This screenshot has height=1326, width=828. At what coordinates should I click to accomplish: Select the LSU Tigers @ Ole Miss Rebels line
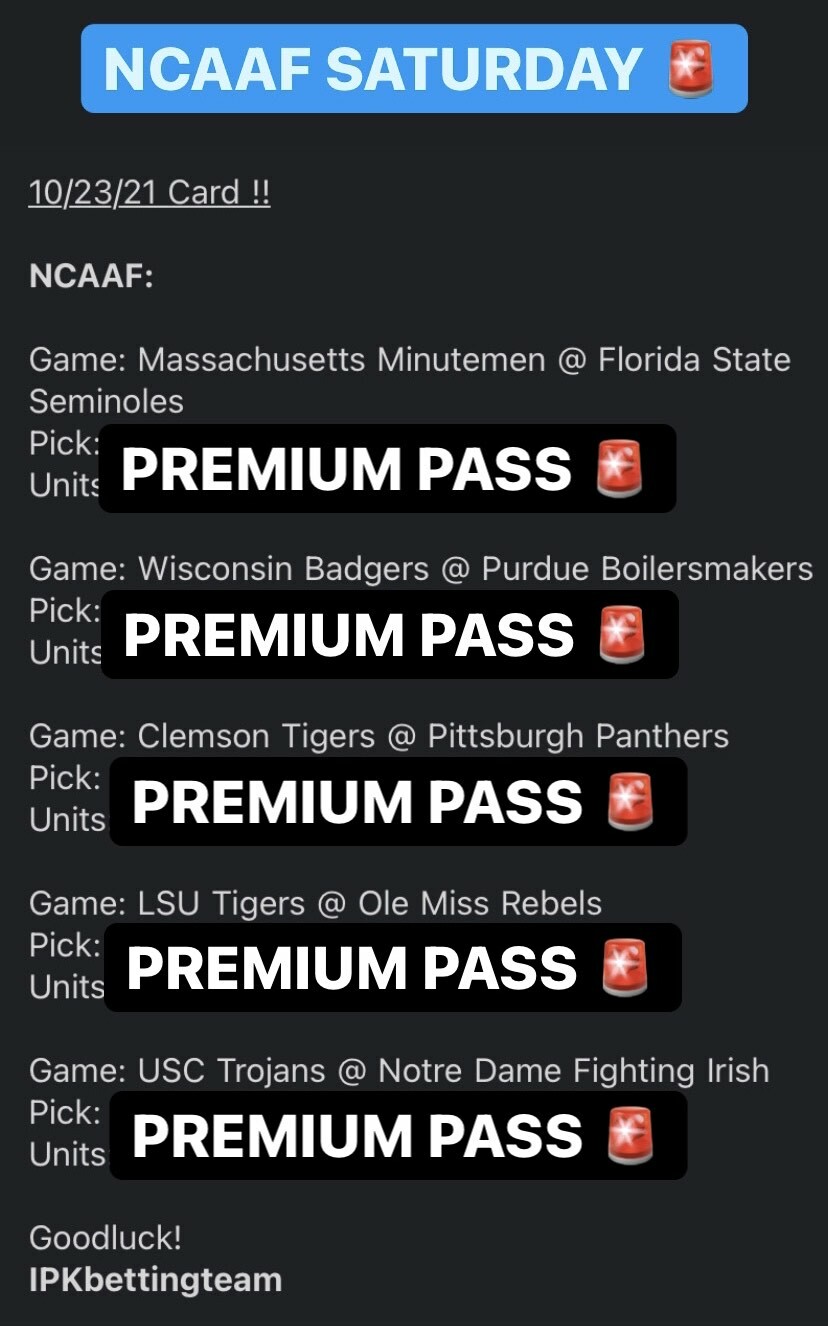click(x=315, y=903)
